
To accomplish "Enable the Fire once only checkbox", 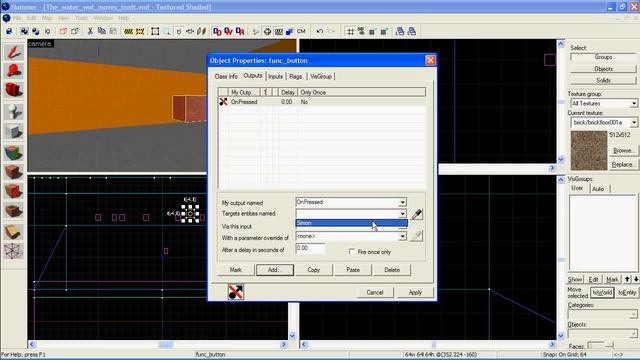I will click(x=352, y=252).
